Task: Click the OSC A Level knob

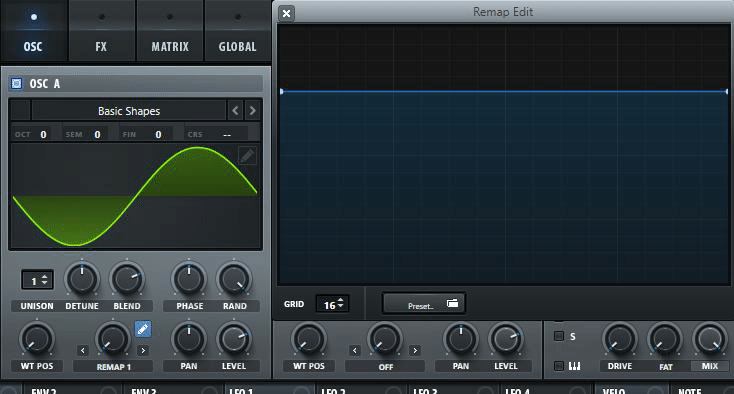Action: click(x=234, y=339)
